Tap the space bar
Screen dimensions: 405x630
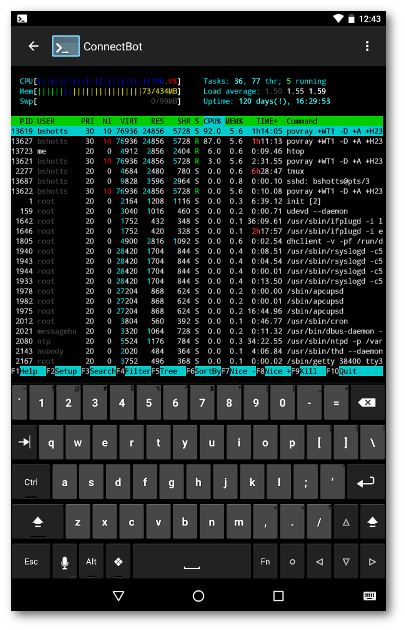coord(192,562)
